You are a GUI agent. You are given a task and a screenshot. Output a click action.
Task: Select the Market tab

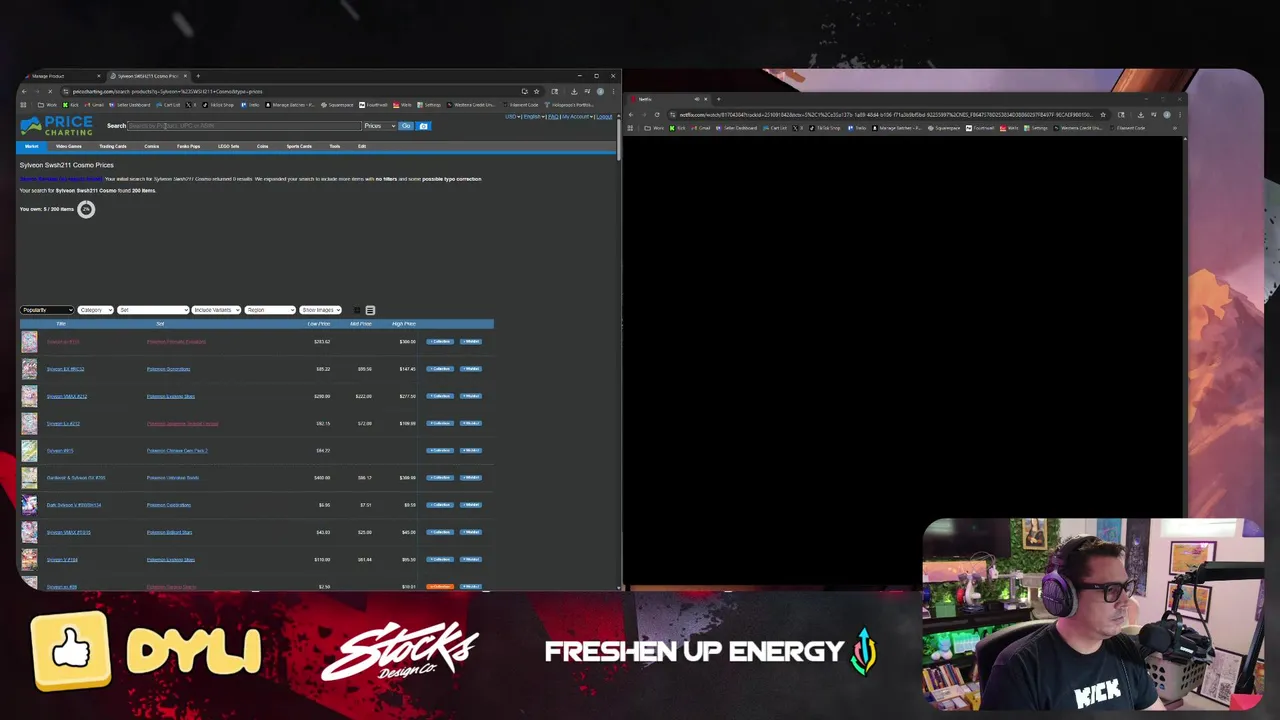pos(31,146)
